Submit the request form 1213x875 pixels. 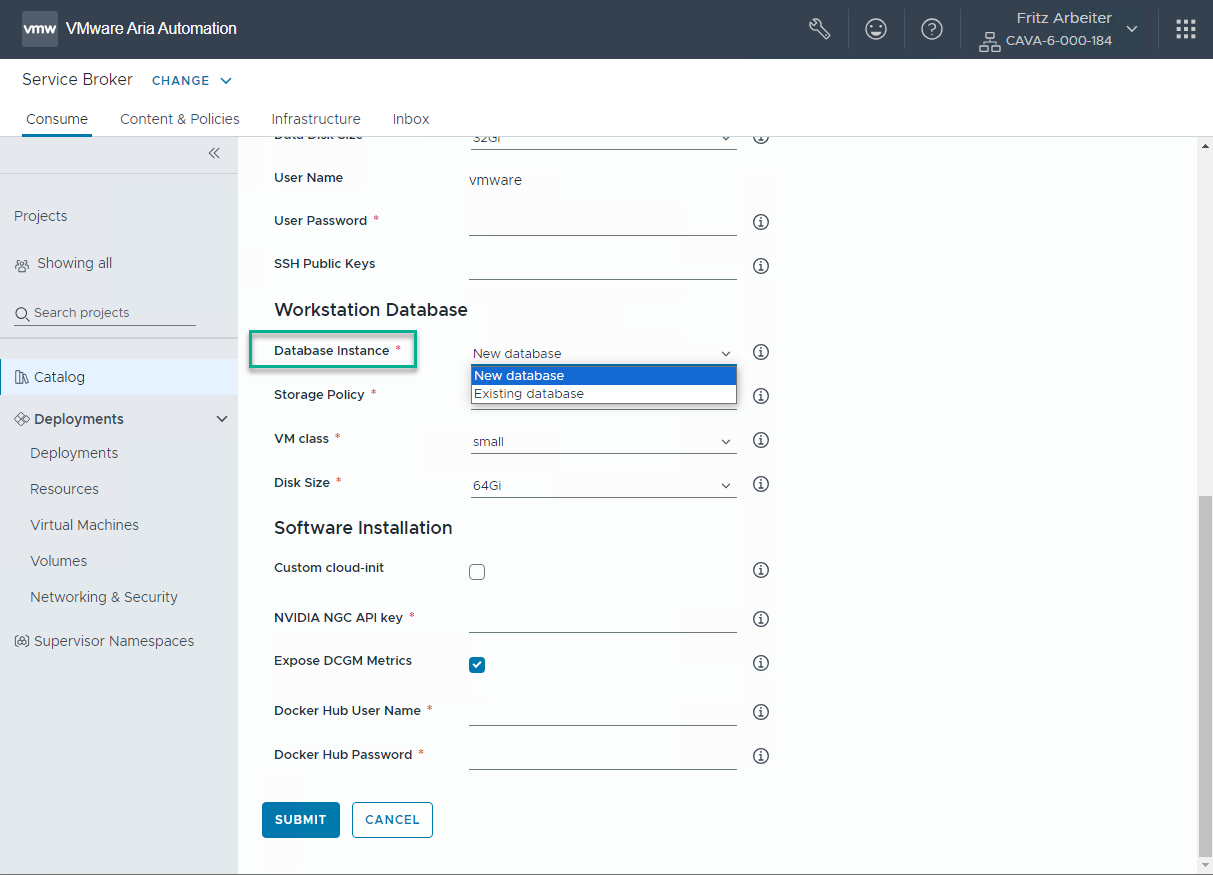(x=301, y=820)
